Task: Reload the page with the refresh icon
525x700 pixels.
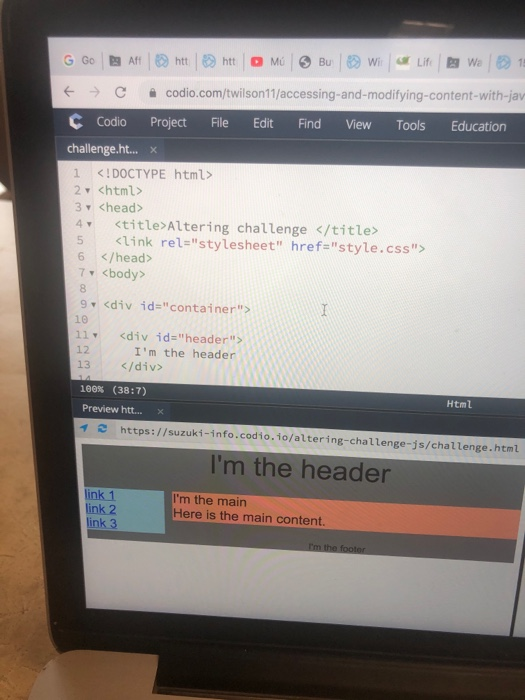Action: [x=120, y=92]
